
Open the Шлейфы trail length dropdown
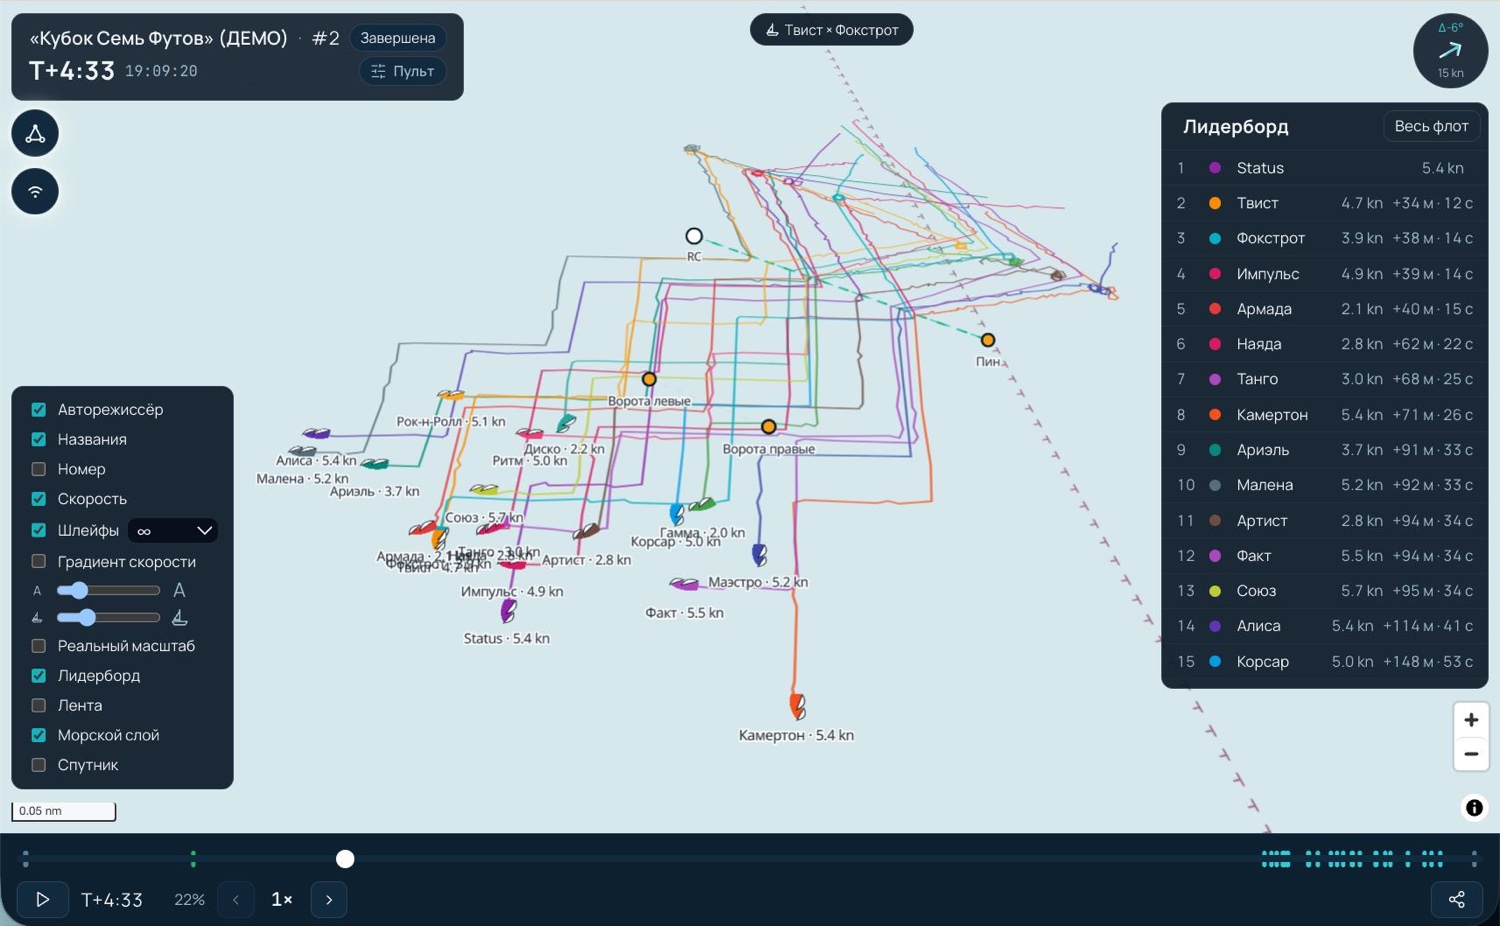(x=173, y=531)
